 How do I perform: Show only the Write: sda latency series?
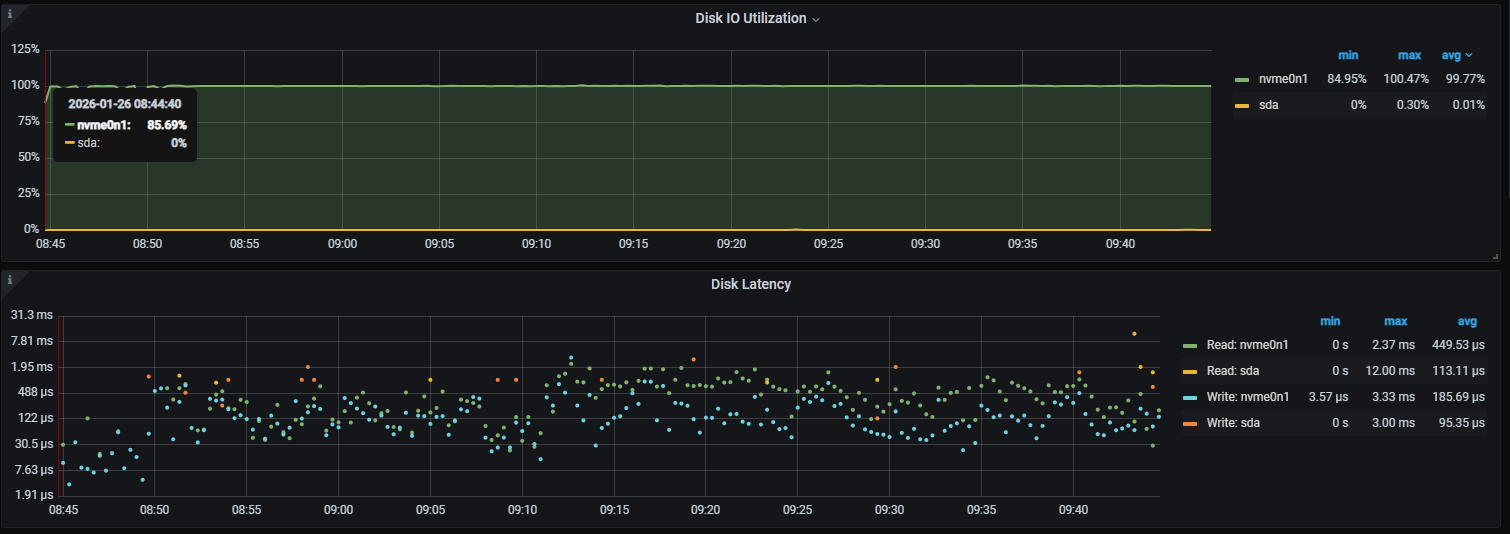tap(1233, 423)
